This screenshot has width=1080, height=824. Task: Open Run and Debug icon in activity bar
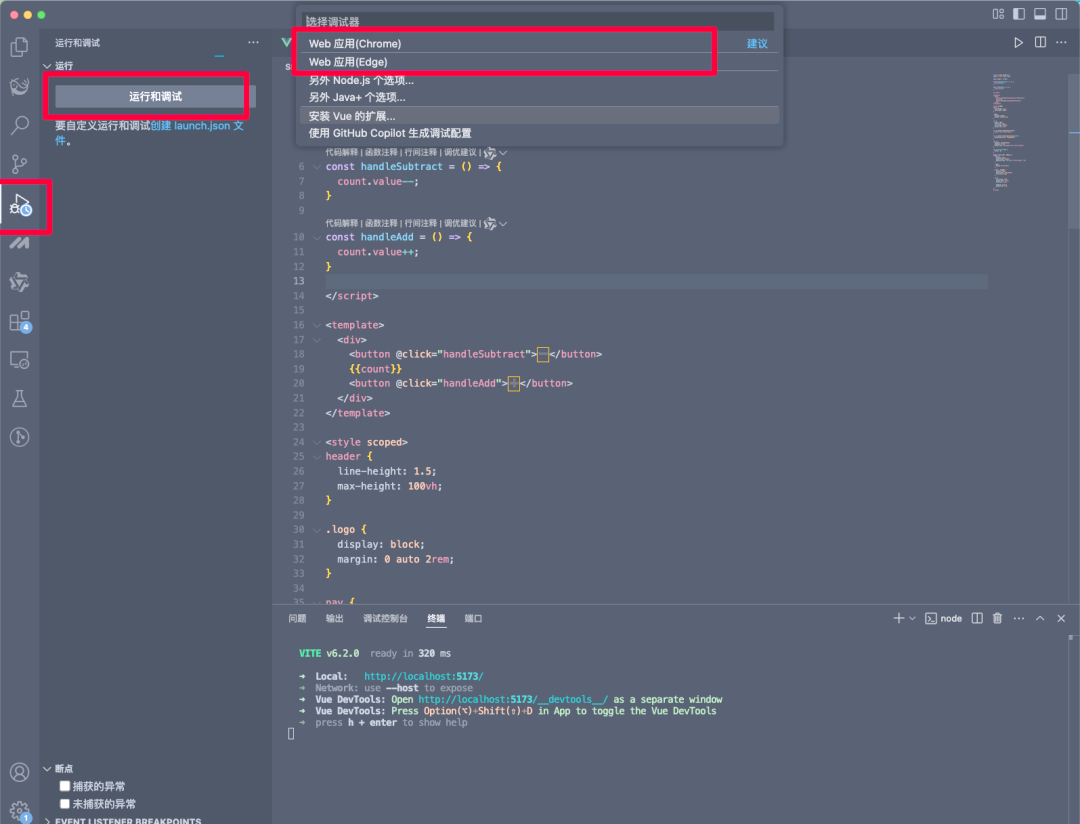(x=20, y=205)
